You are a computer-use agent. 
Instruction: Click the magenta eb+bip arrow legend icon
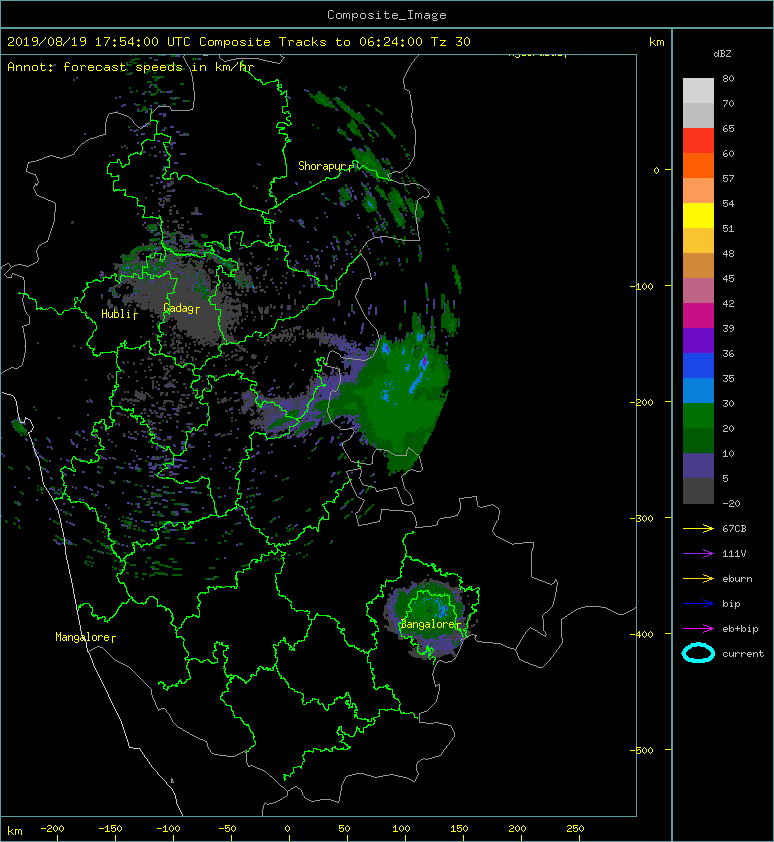pyautogui.click(x=698, y=629)
